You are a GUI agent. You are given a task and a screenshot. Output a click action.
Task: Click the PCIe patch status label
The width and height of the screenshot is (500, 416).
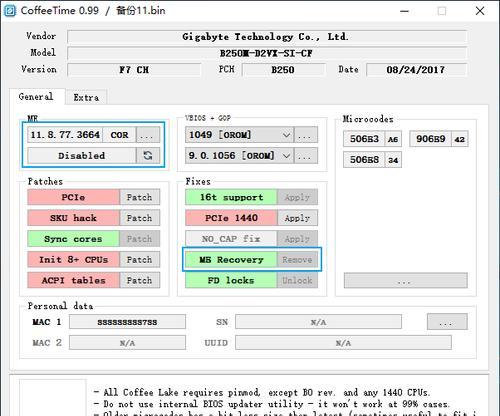(x=73, y=197)
